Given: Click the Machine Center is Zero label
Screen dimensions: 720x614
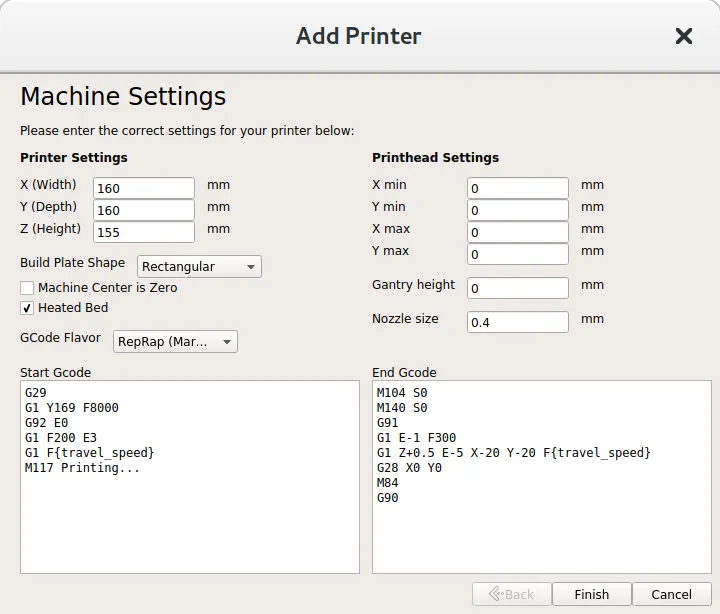Looking at the screenshot, I should click(108, 288).
